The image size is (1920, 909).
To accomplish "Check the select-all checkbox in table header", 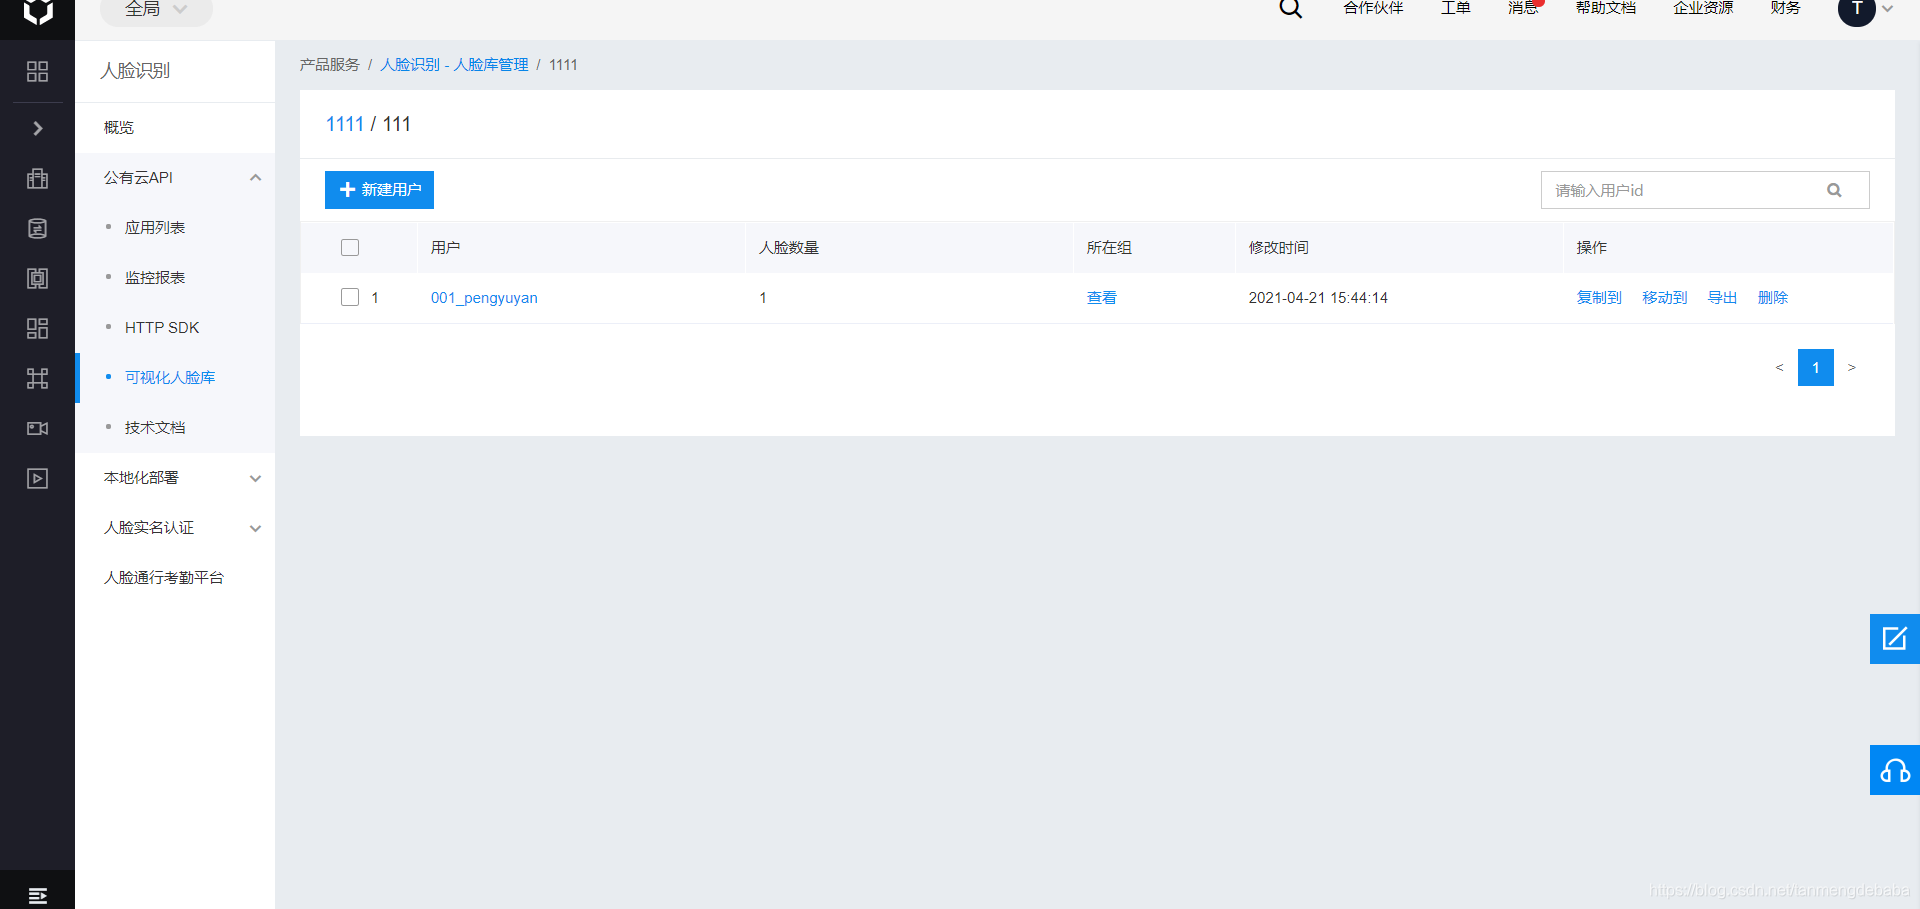I will (350, 247).
